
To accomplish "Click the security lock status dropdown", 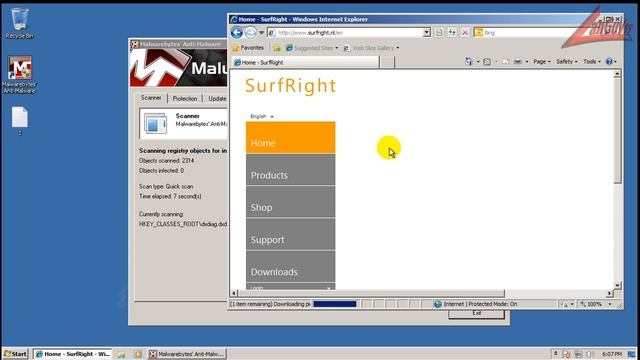I will (567, 304).
